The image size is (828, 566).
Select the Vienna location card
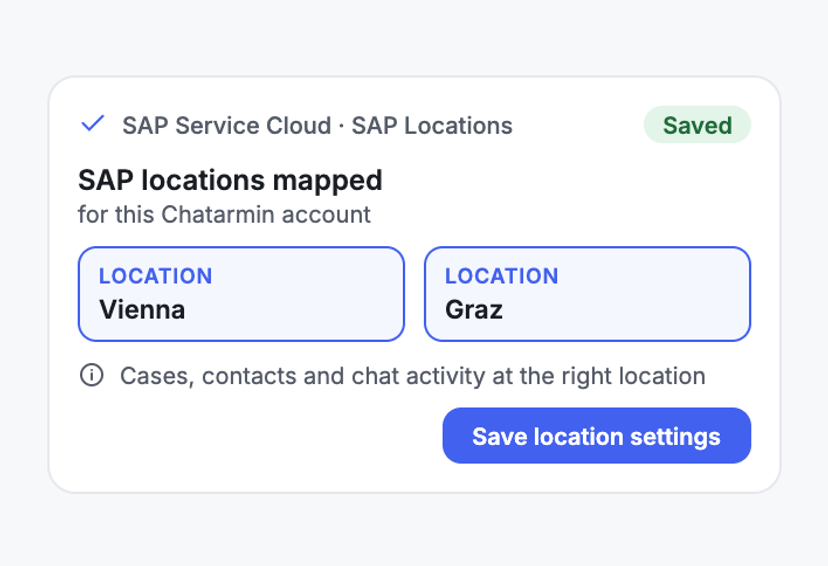point(241,294)
